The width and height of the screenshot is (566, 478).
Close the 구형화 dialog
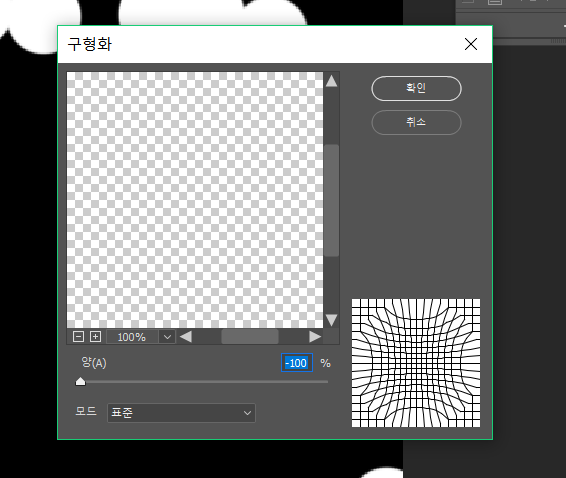click(471, 44)
